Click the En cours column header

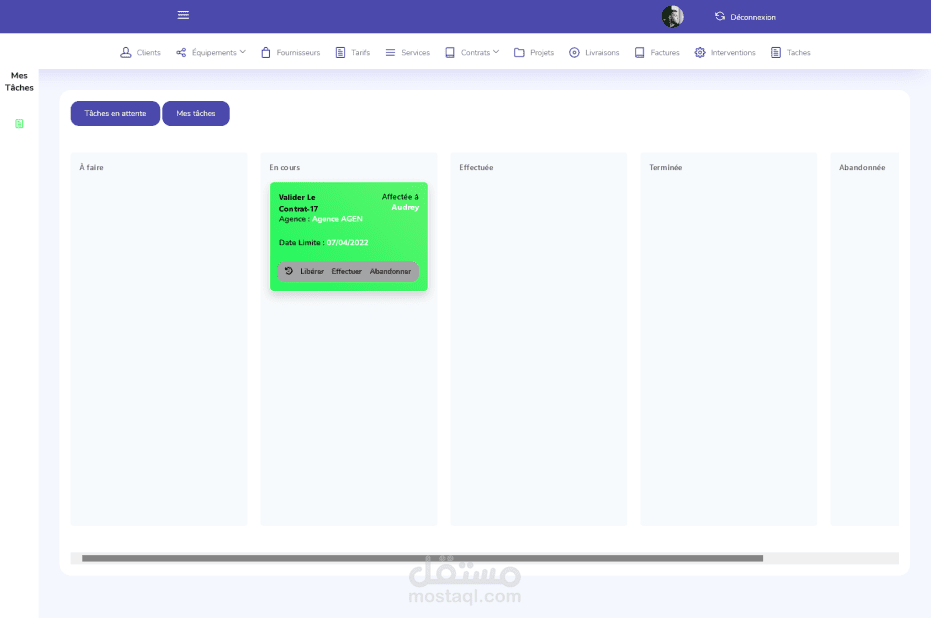coord(284,167)
